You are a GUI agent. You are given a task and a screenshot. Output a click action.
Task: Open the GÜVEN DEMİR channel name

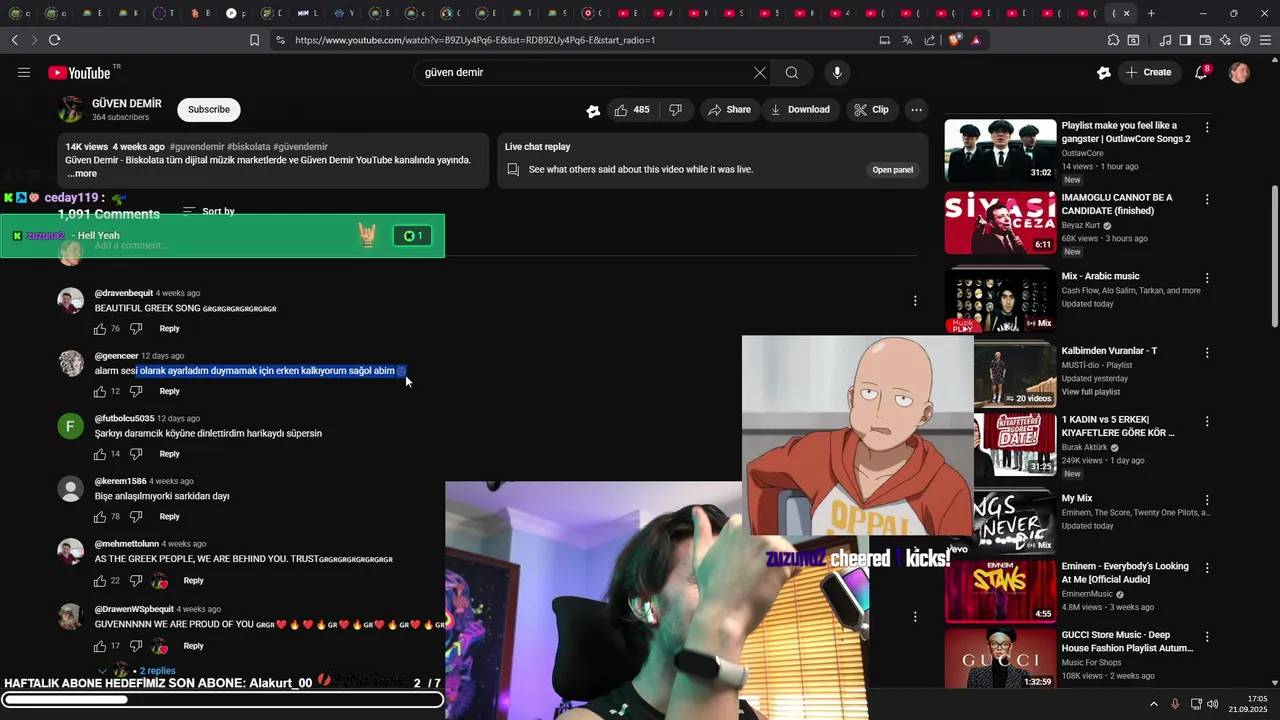(x=127, y=104)
